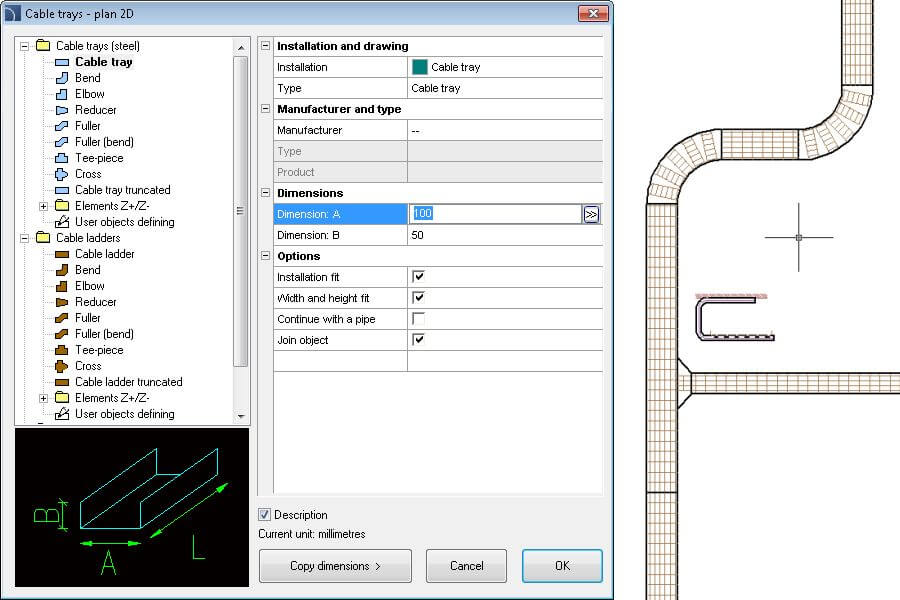Select Cable tray truncated in tree
This screenshot has width=900, height=600.
(122, 190)
